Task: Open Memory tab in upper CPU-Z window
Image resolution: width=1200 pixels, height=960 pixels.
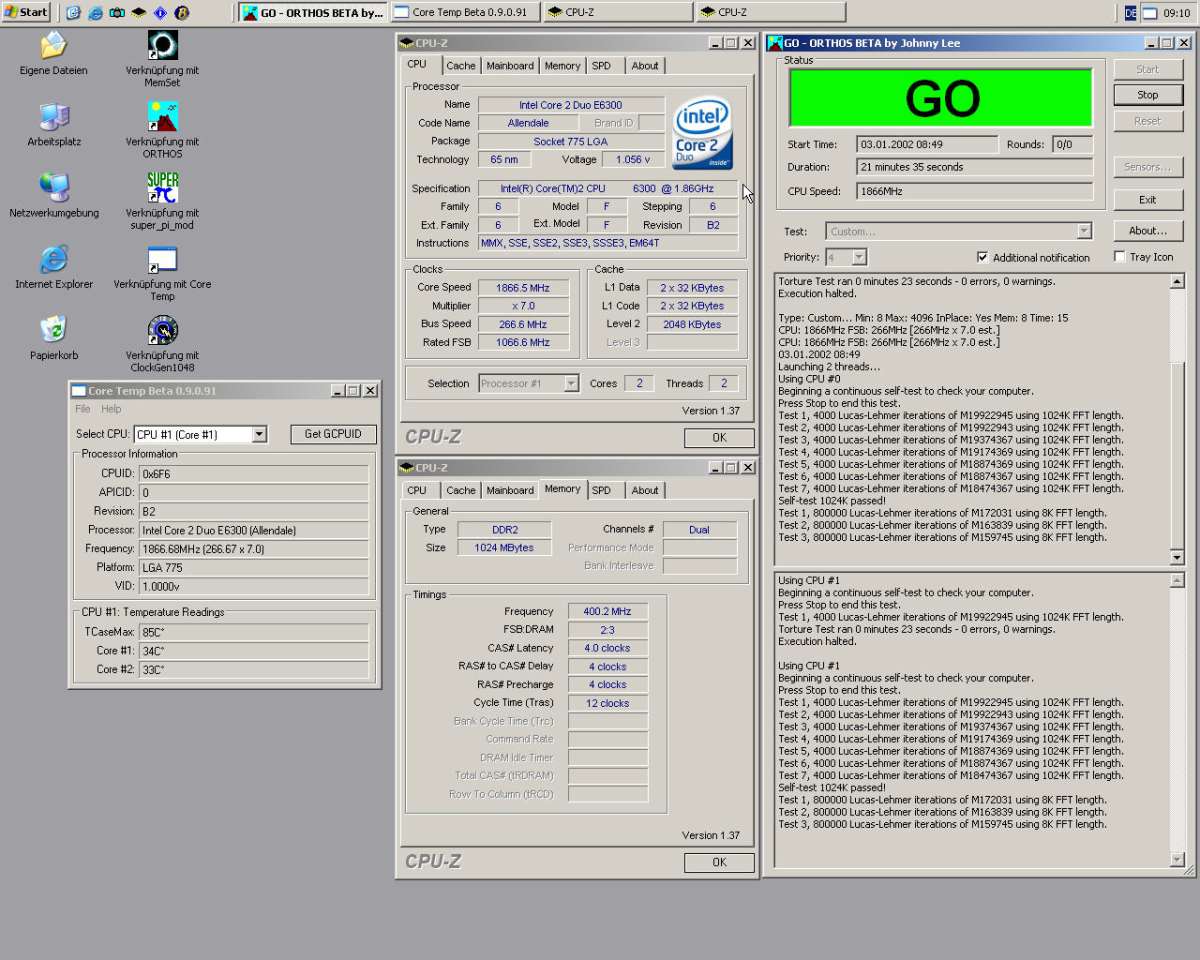Action: pyautogui.click(x=562, y=65)
